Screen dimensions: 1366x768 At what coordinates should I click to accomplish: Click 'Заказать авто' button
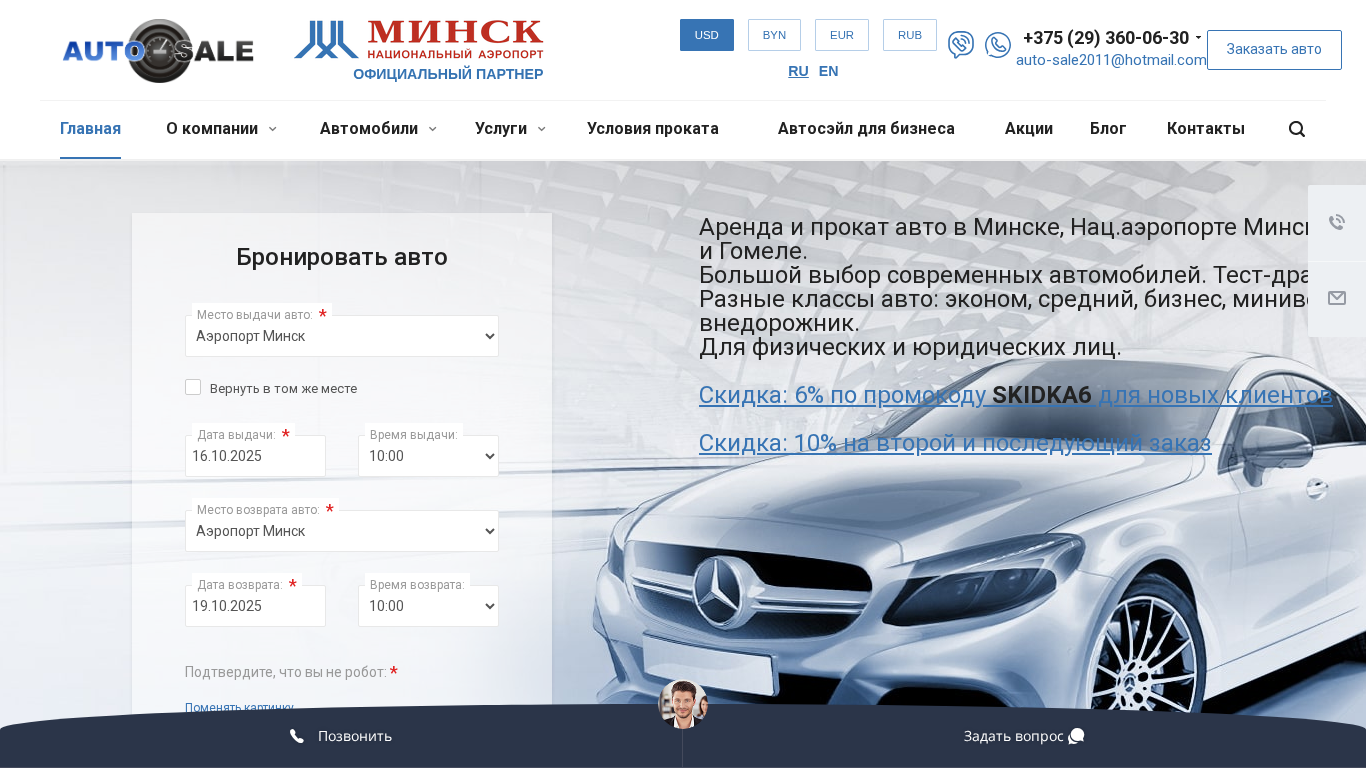pos(1274,50)
